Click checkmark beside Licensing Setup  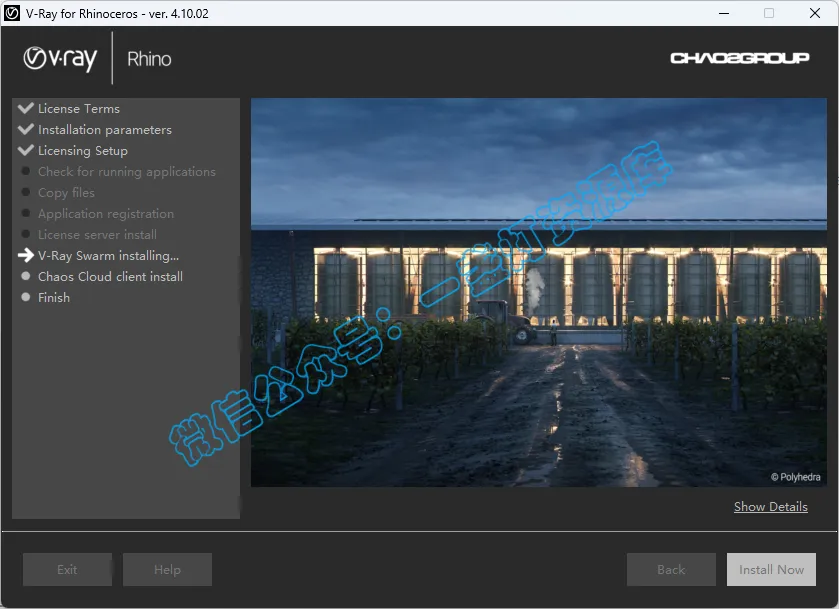26,150
